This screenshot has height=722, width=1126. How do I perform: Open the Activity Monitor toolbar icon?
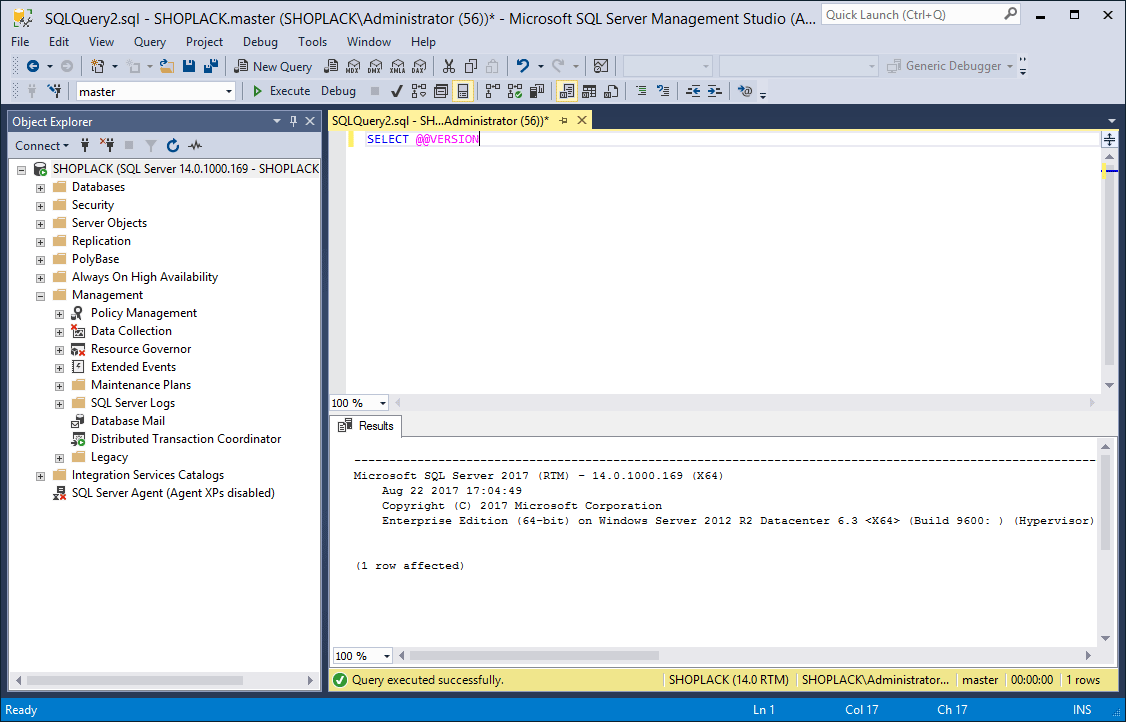coord(601,66)
